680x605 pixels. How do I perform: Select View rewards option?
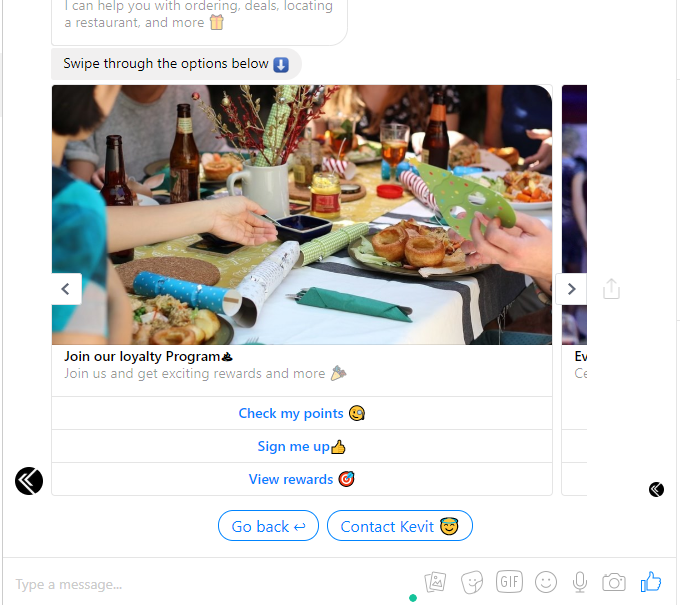(x=302, y=479)
